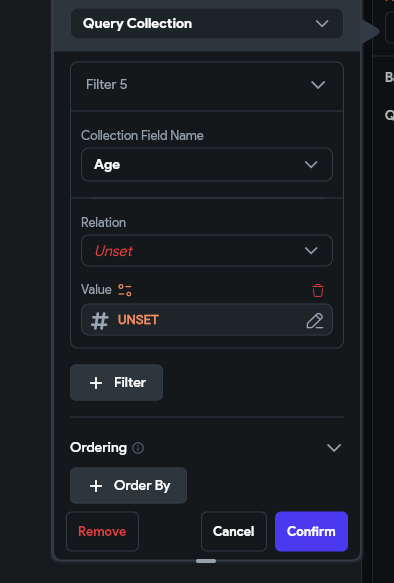This screenshot has height=583, width=394.
Task: Open the variable options icon next to Value
Action: (x=125, y=290)
